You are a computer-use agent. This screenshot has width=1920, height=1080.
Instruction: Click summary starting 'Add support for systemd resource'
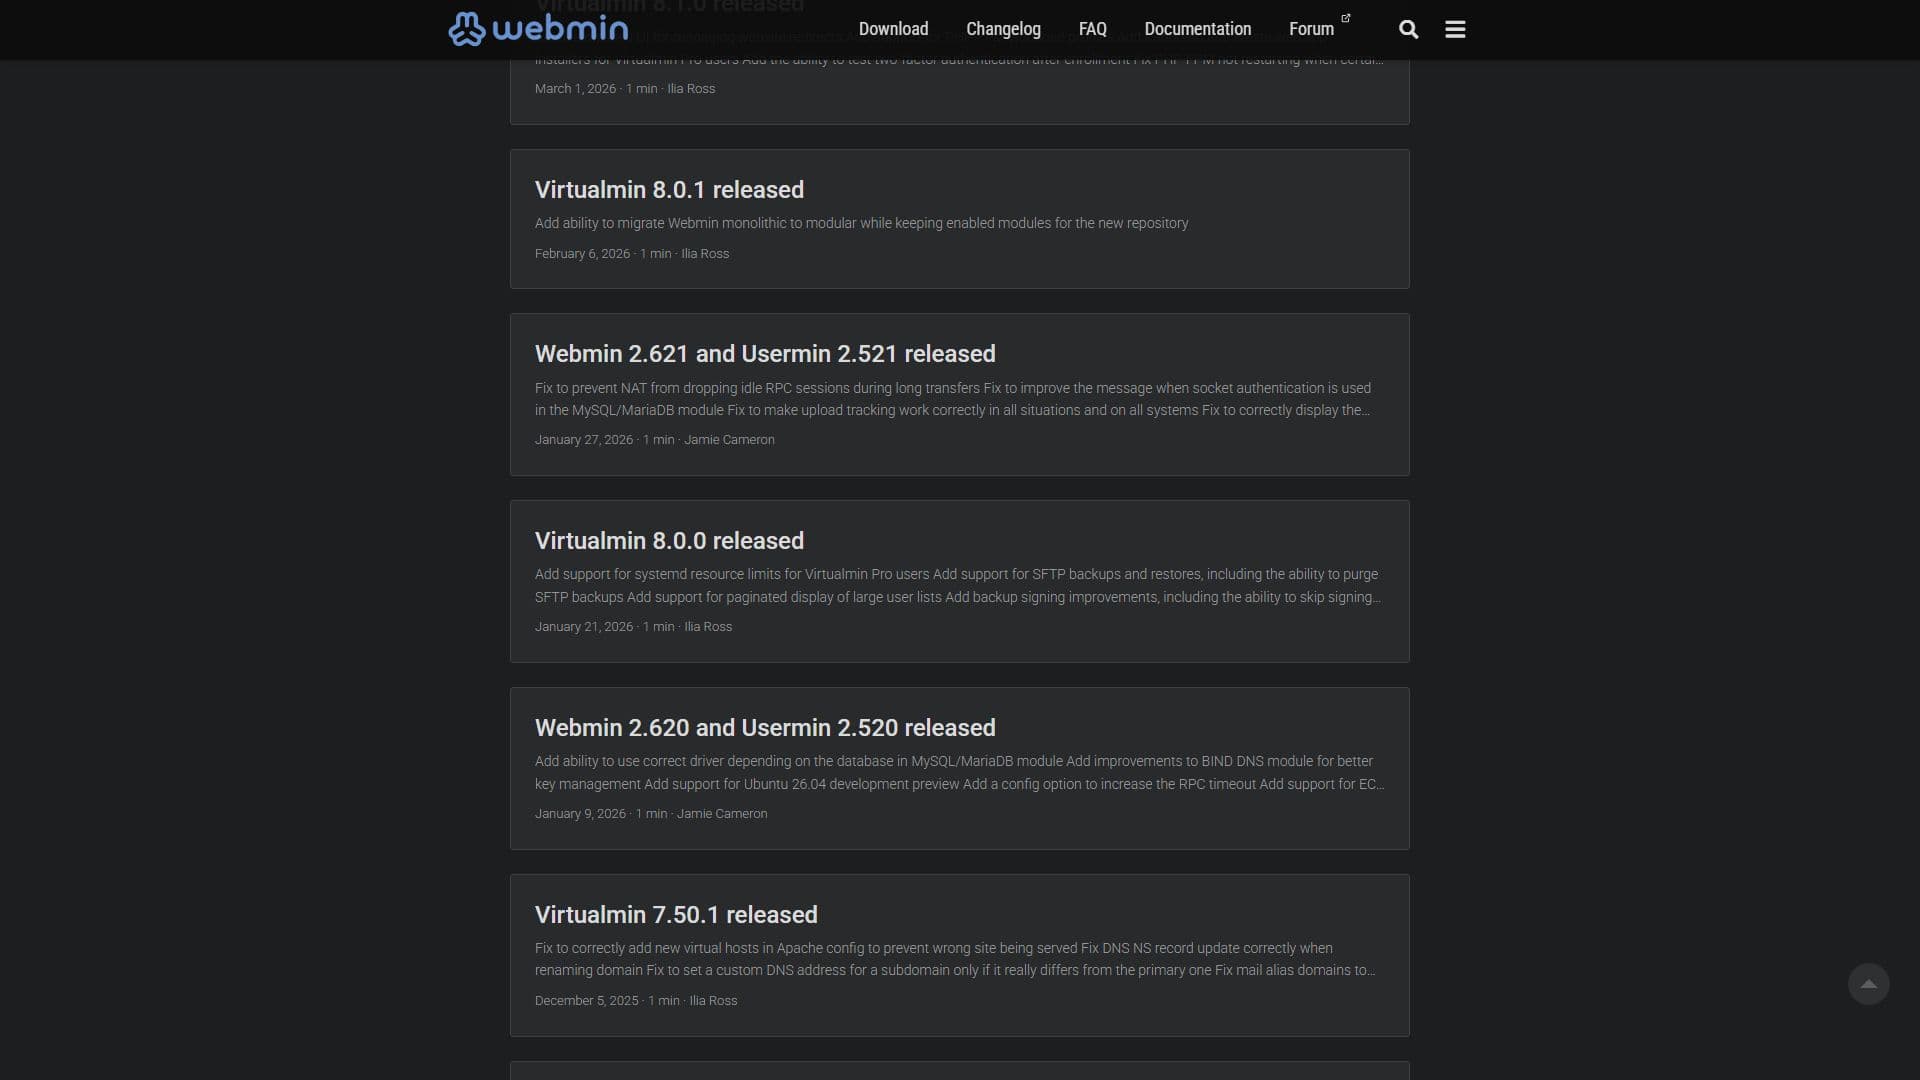click(x=958, y=586)
